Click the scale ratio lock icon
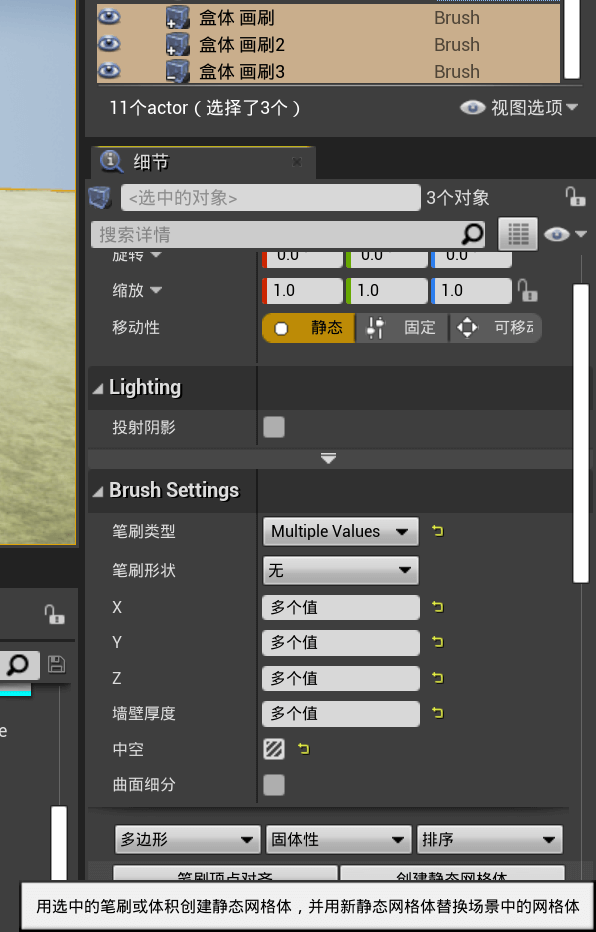 pyautogui.click(x=526, y=291)
